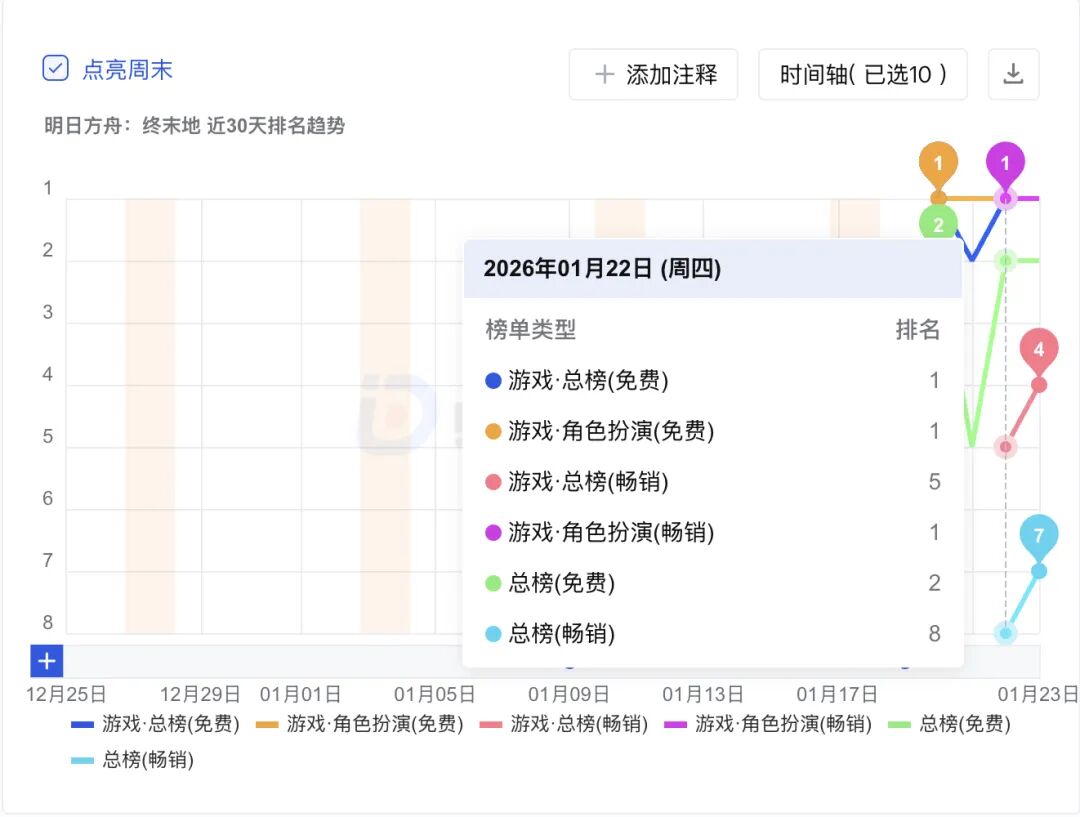Open the 时间轴(已选10) selector

(862, 74)
